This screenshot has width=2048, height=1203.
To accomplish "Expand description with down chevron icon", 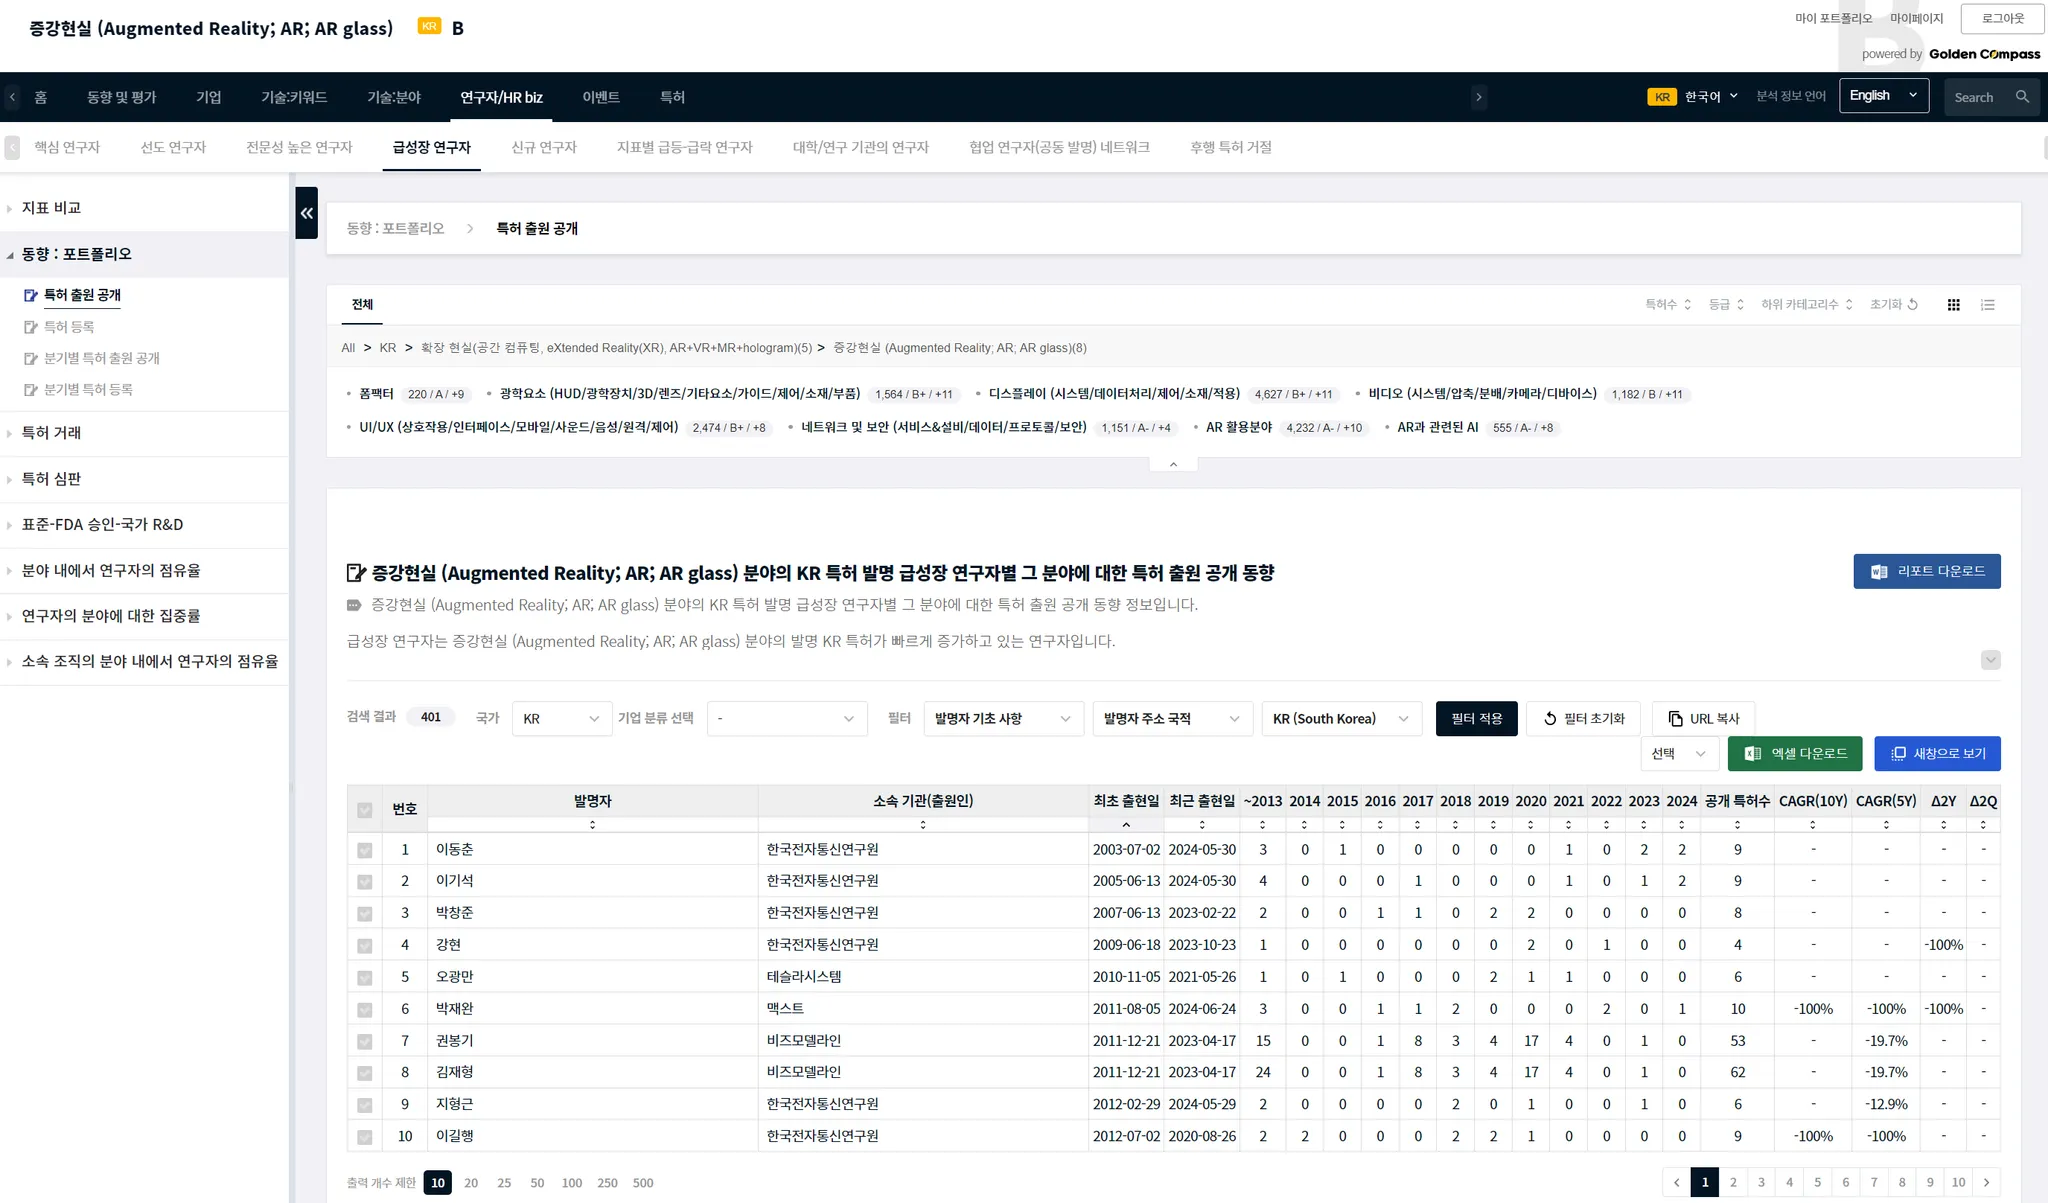I will pyautogui.click(x=1990, y=660).
